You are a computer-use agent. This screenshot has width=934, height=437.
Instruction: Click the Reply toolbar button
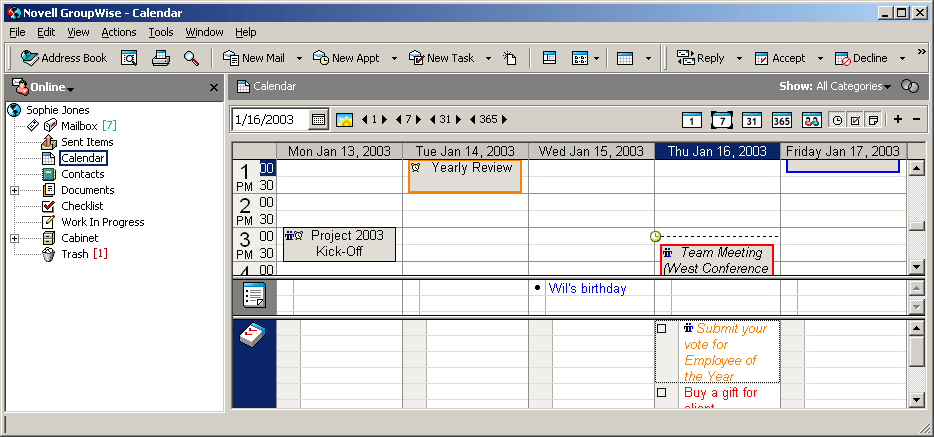click(x=700, y=58)
